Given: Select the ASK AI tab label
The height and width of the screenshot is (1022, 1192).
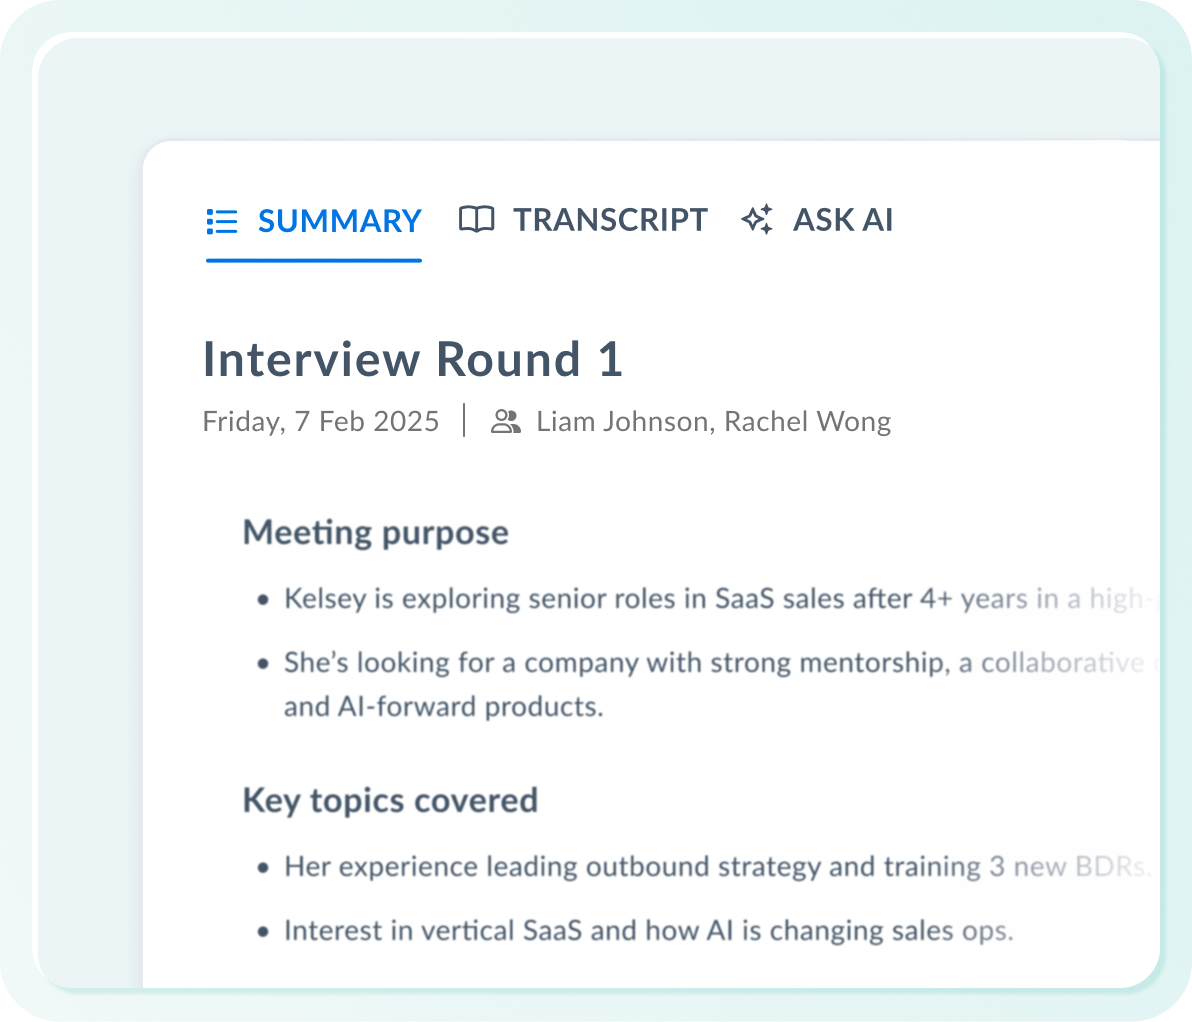Looking at the screenshot, I should 842,220.
